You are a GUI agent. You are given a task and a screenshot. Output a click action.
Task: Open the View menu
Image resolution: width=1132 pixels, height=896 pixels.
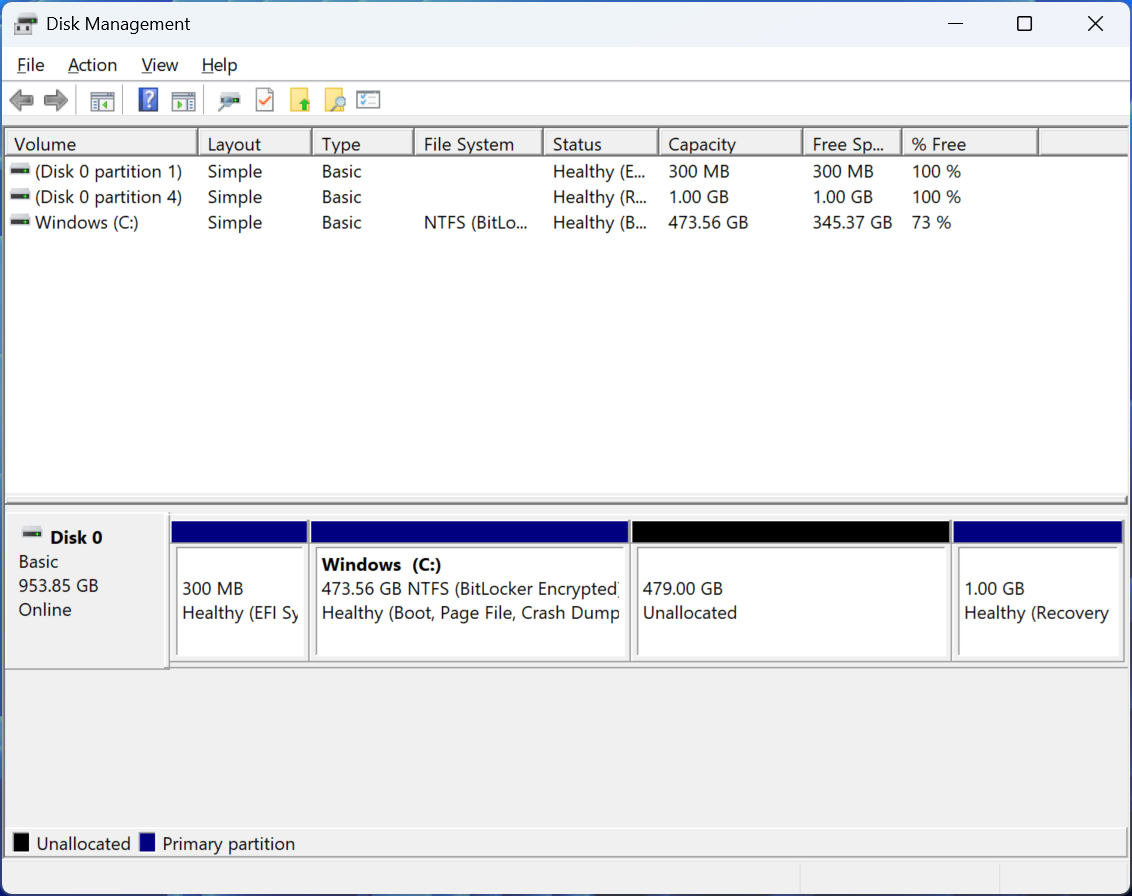tap(160, 65)
